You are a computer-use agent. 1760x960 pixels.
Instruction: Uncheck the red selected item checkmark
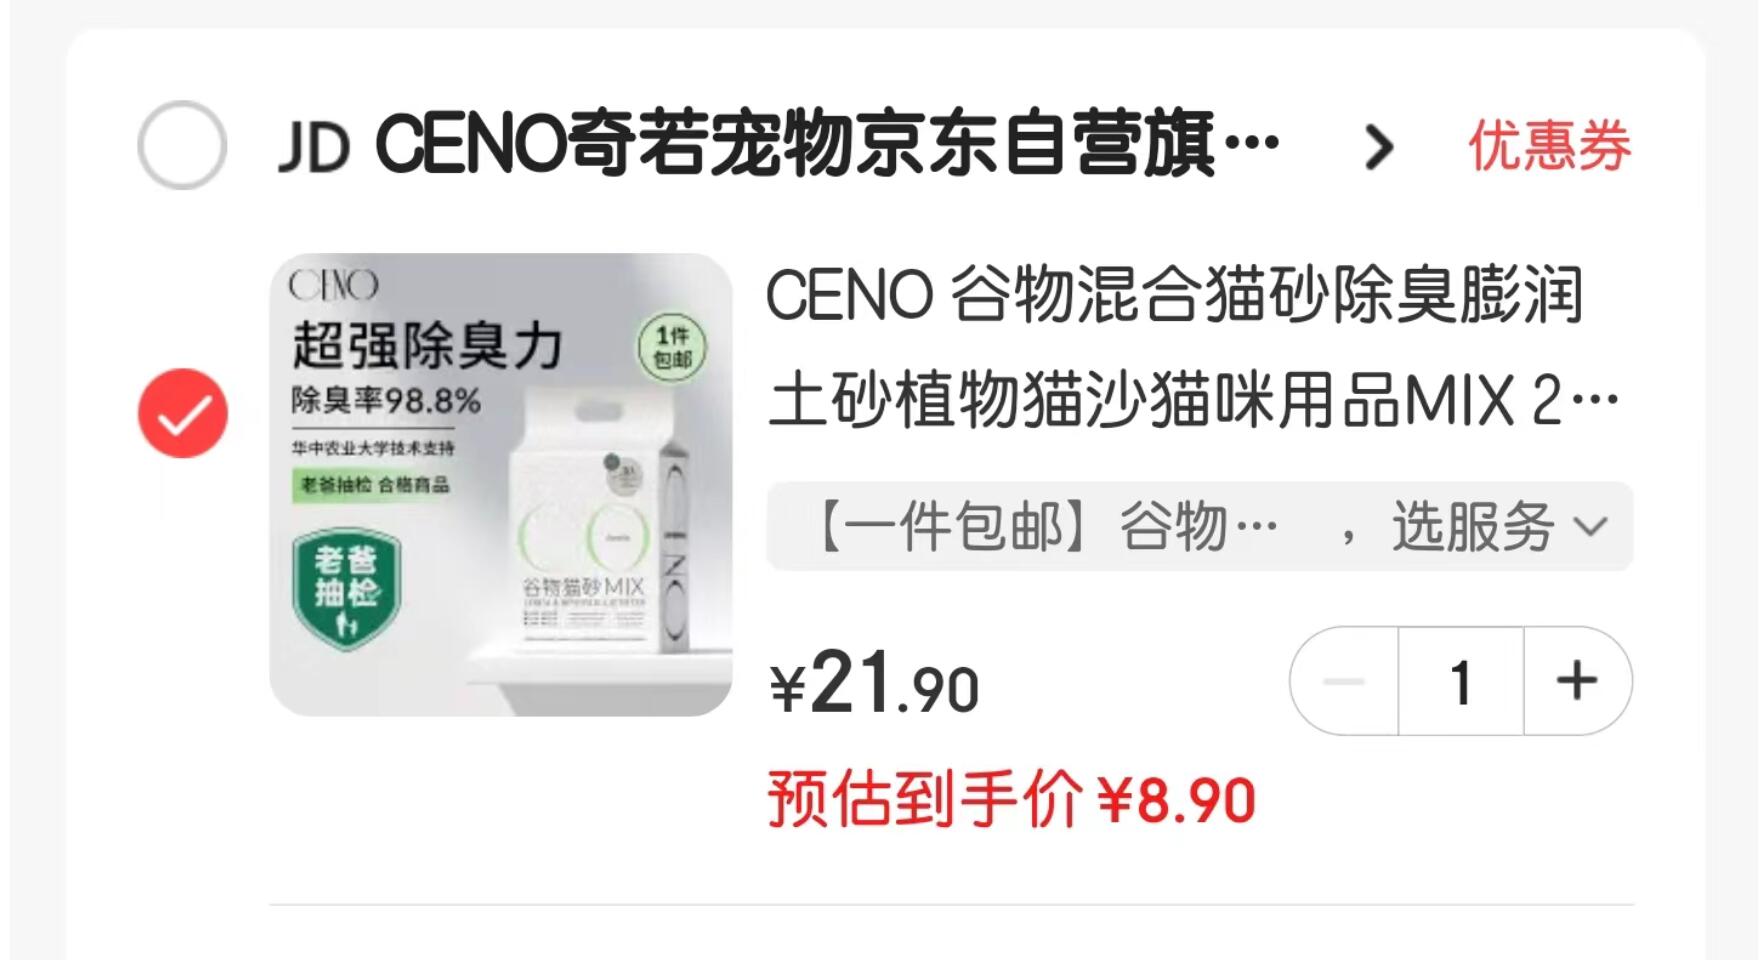pos(183,413)
